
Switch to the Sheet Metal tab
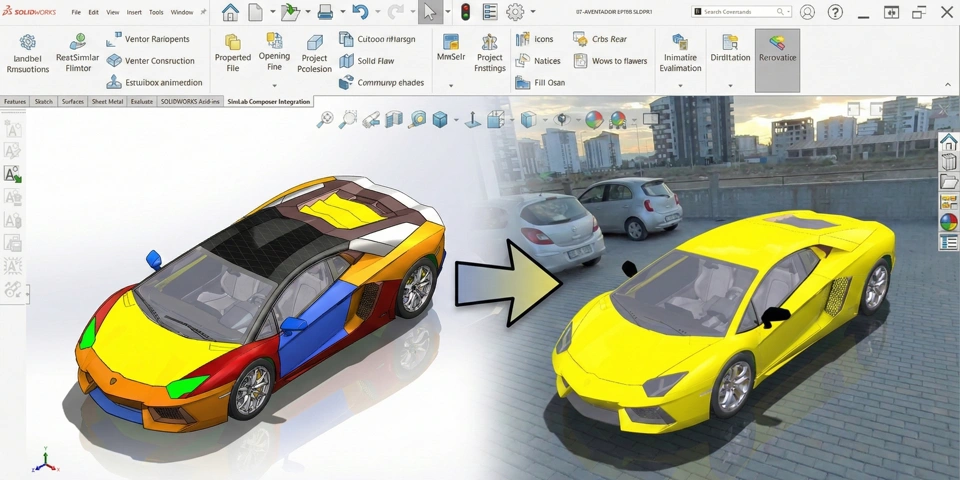click(107, 102)
